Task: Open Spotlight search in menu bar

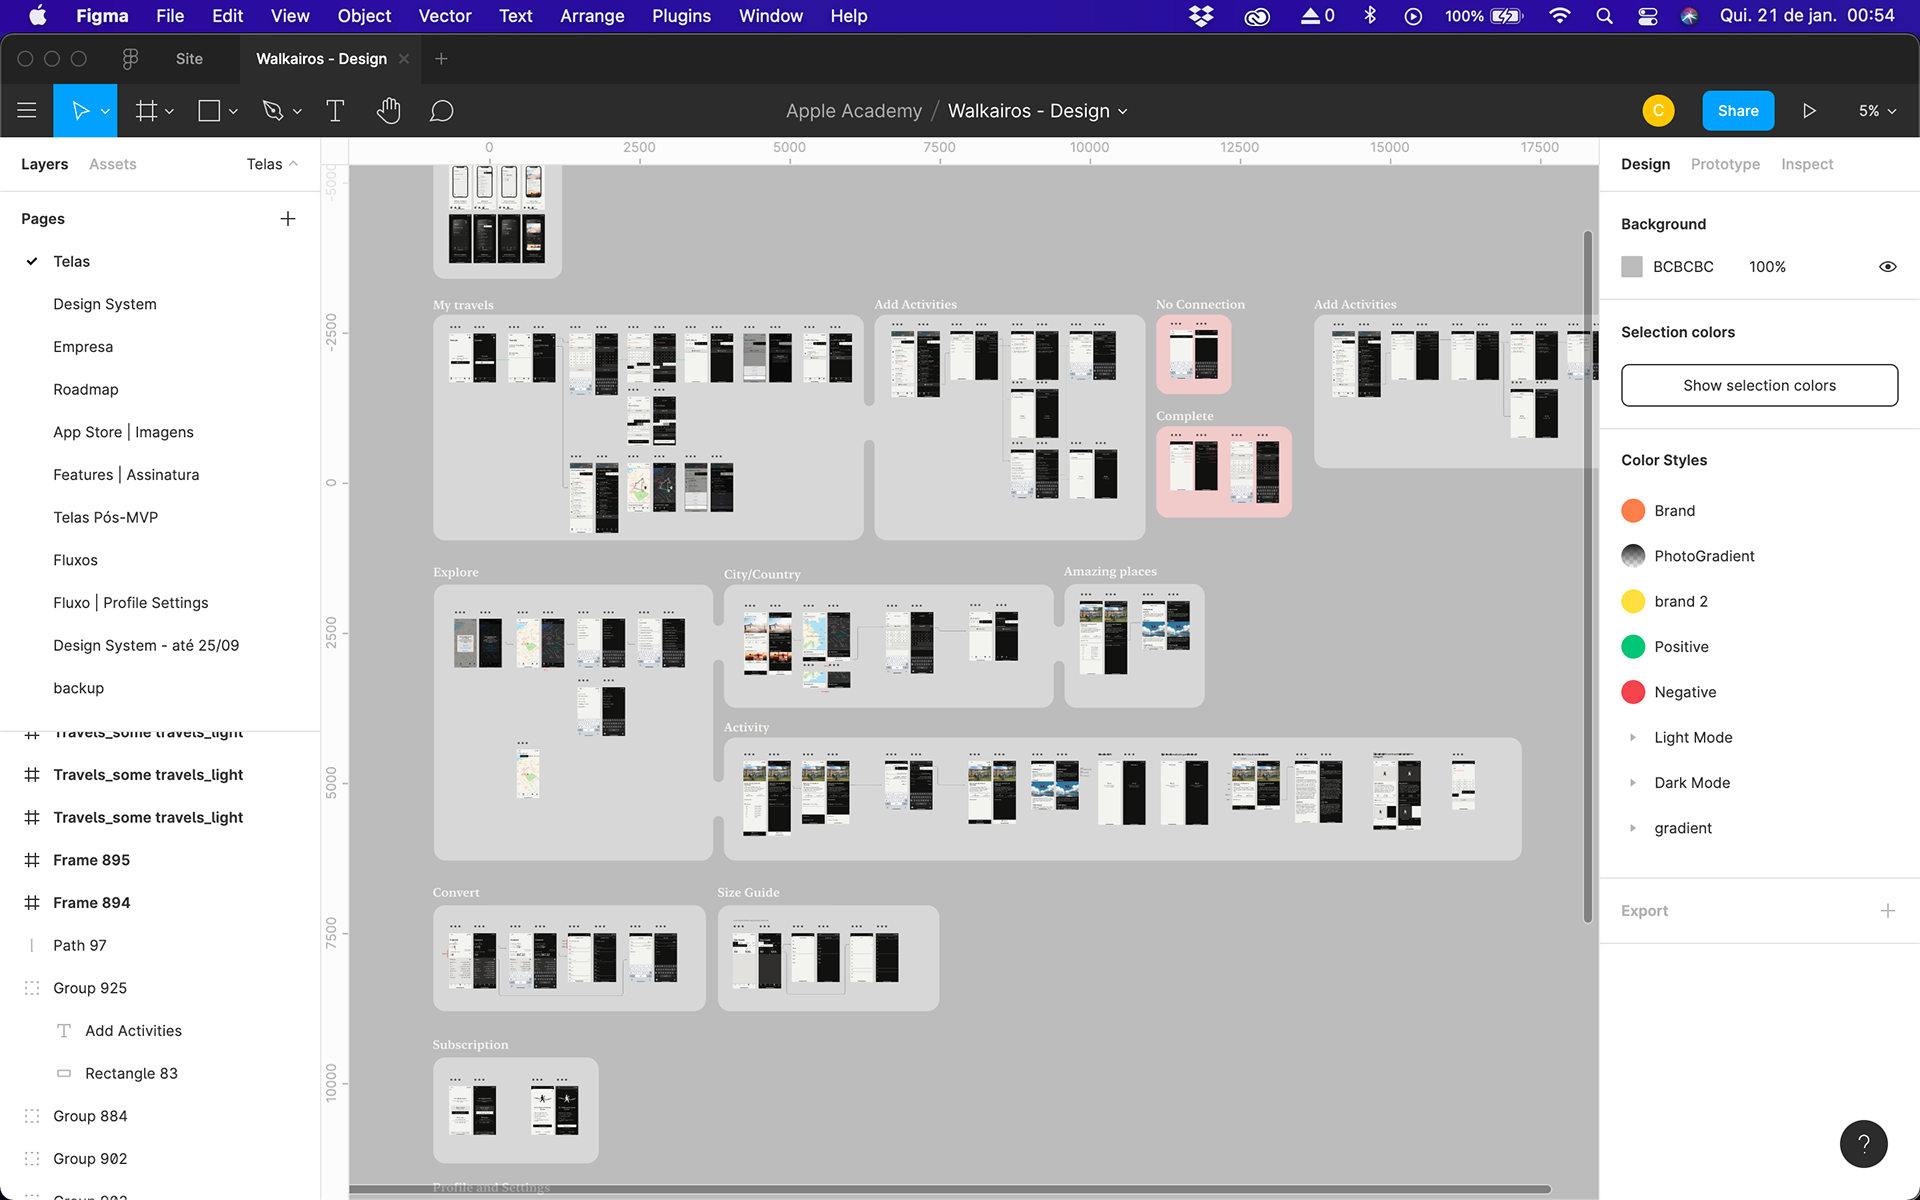Action: 1604,16
